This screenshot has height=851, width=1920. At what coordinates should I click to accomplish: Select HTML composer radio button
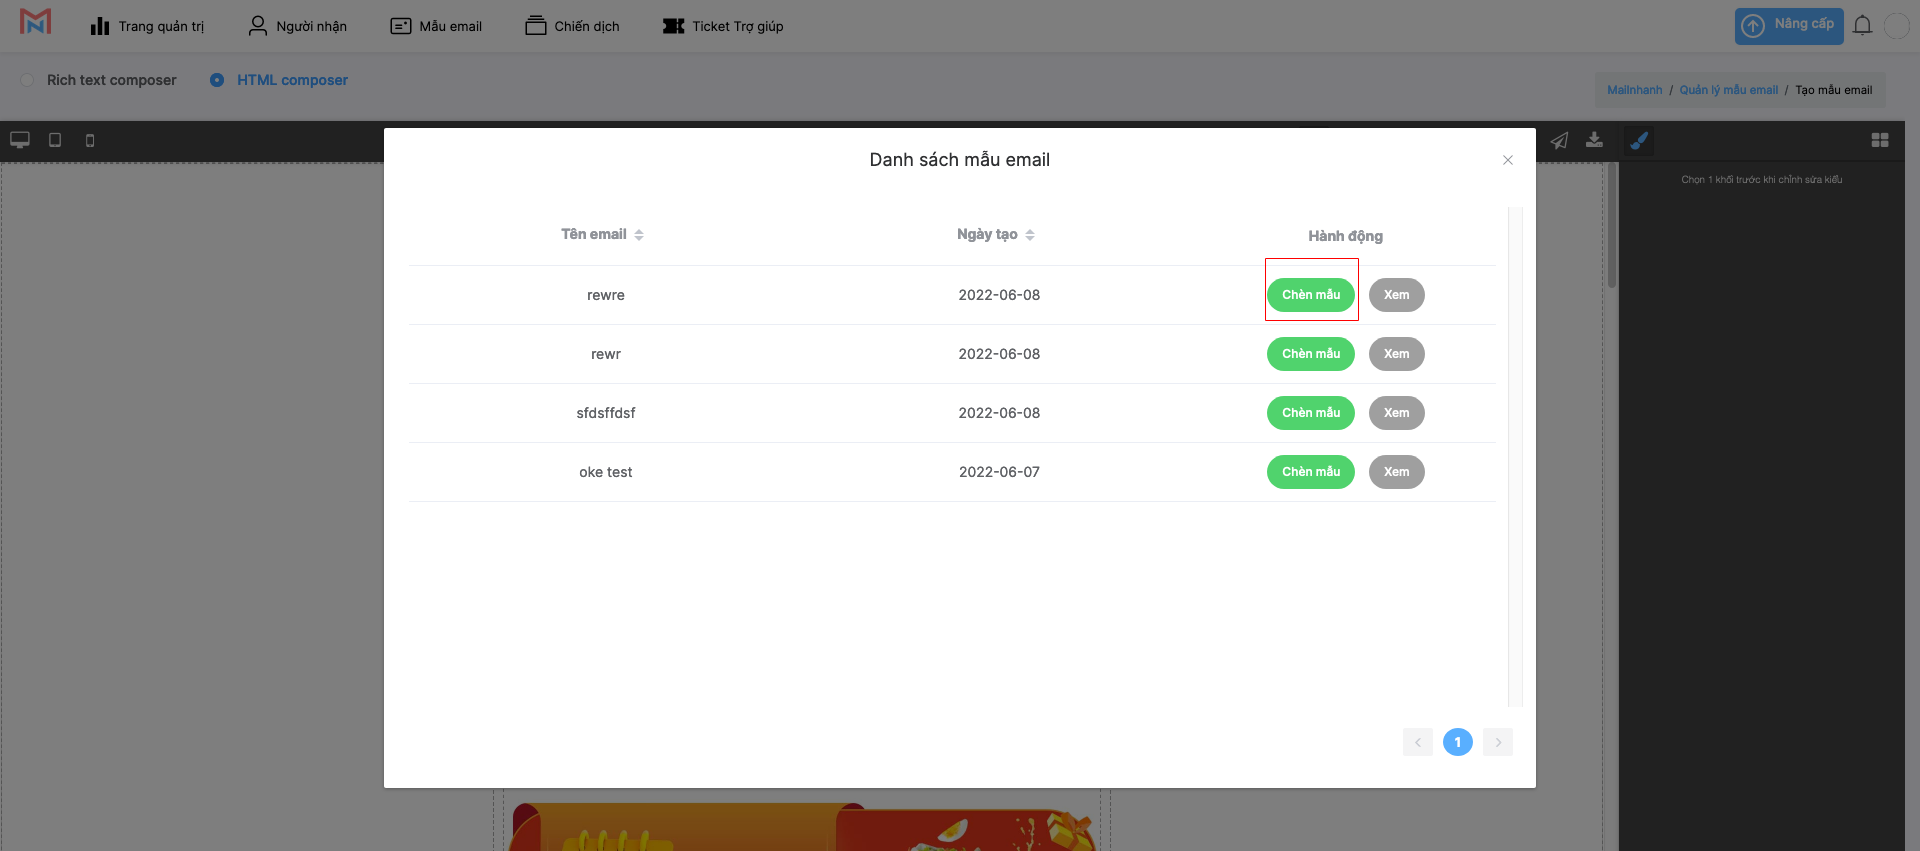click(x=217, y=80)
